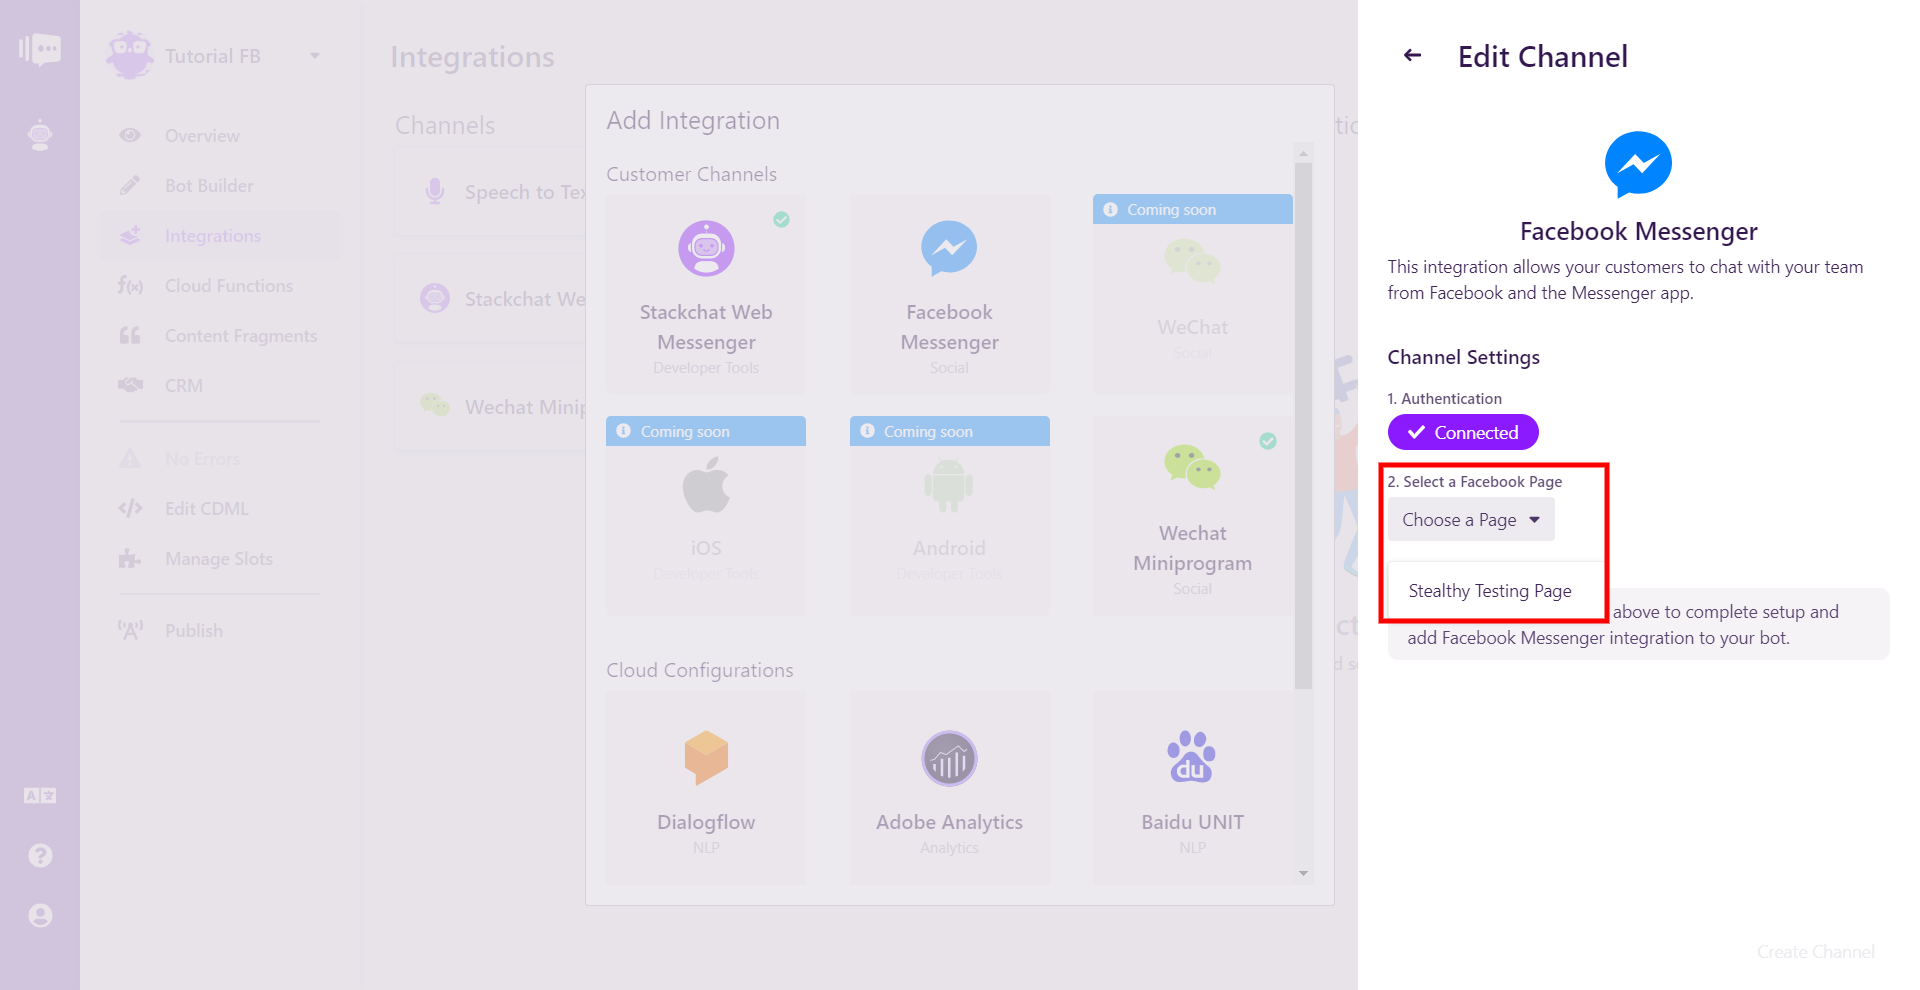Select the Dialogflow NLP card
The height and width of the screenshot is (990, 1920).
pyautogui.click(x=706, y=788)
